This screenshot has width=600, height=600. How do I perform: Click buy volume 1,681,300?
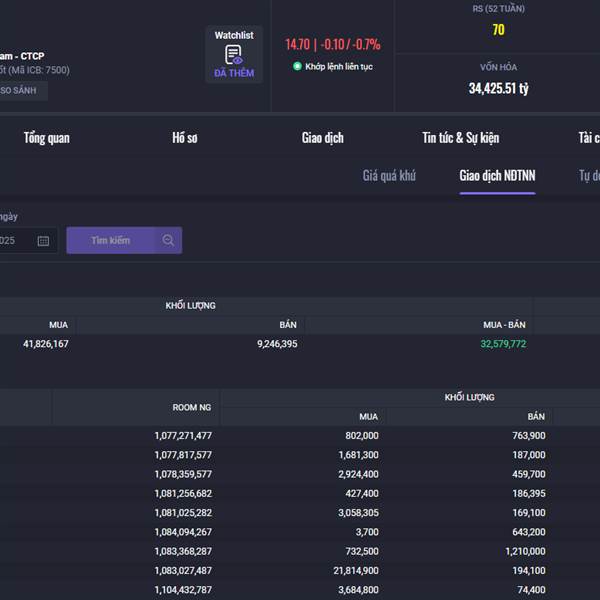click(x=358, y=455)
